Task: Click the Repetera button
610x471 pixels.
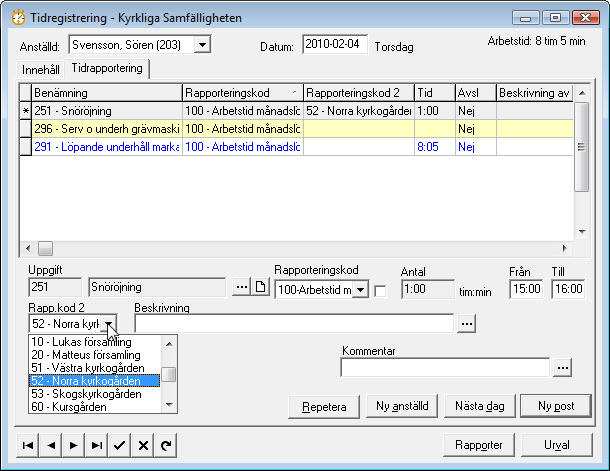Action: click(324, 406)
